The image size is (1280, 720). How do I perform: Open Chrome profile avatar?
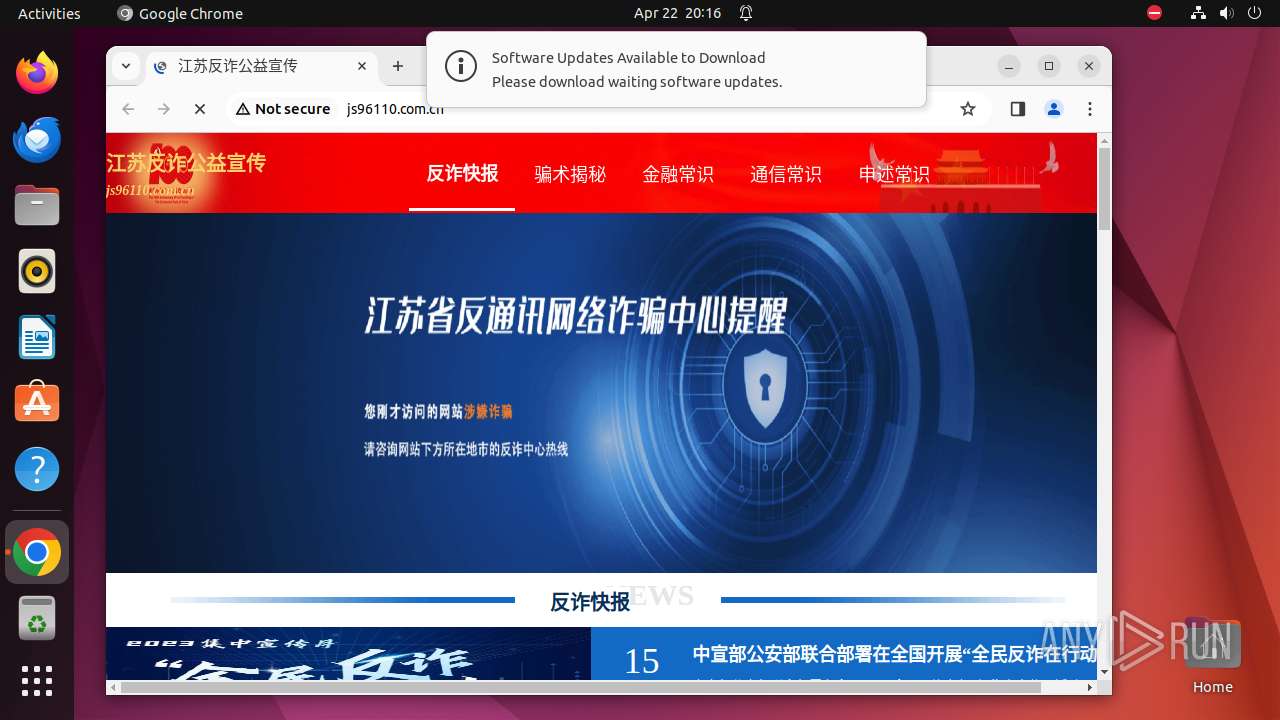(x=1054, y=109)
